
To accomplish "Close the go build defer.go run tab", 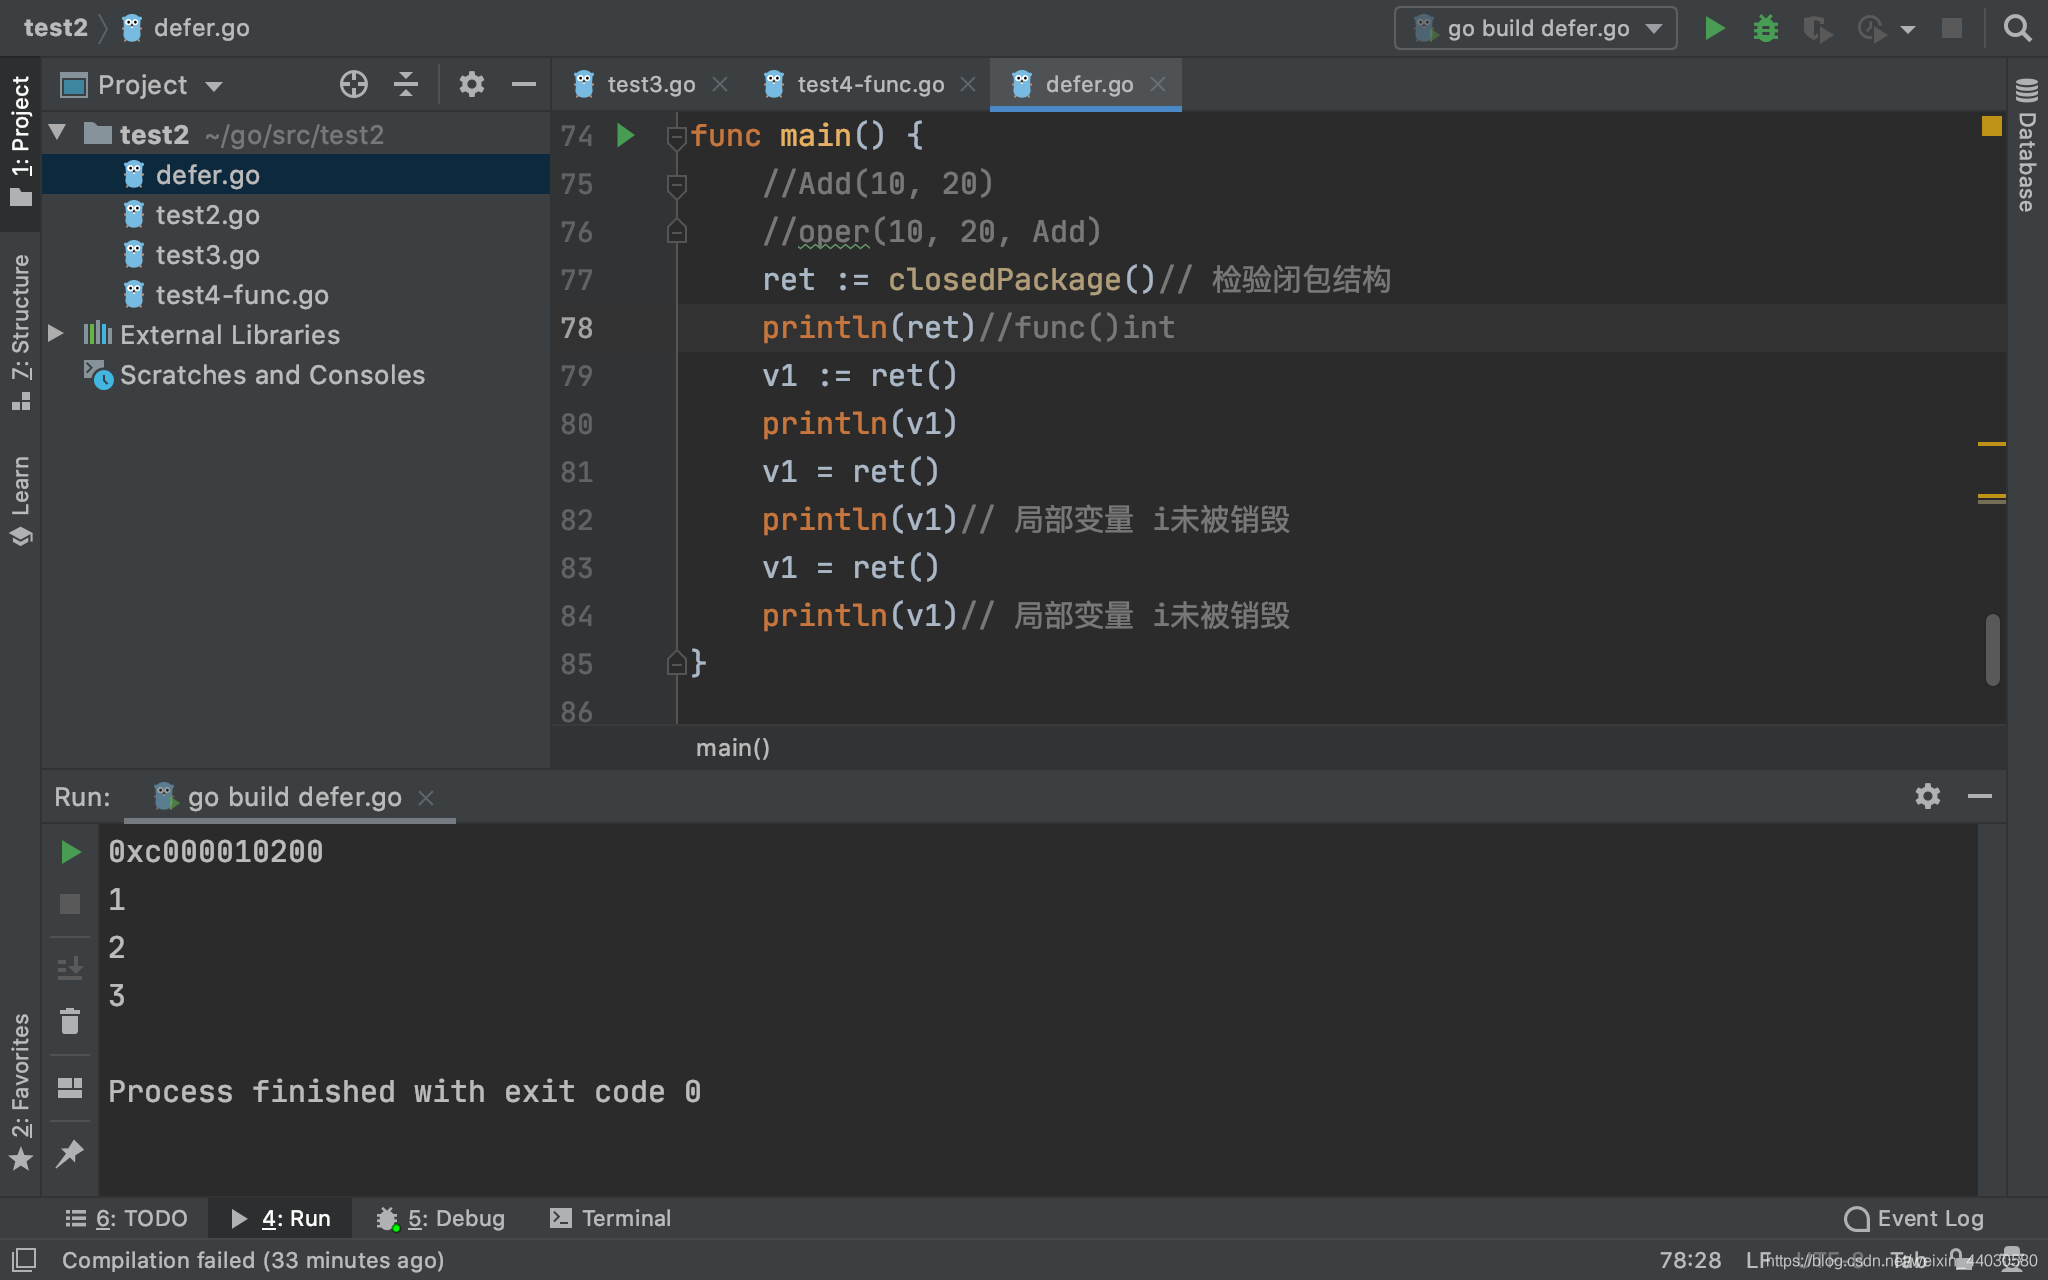I will pos(426,797).
